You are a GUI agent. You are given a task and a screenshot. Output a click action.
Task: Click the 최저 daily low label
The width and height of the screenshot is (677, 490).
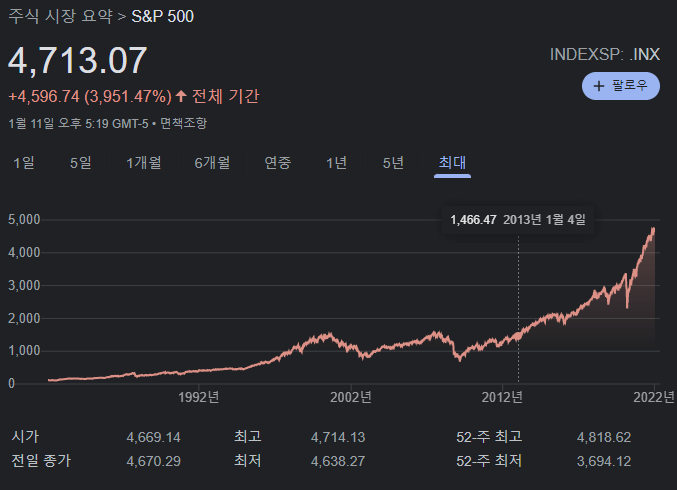[248, 460]
